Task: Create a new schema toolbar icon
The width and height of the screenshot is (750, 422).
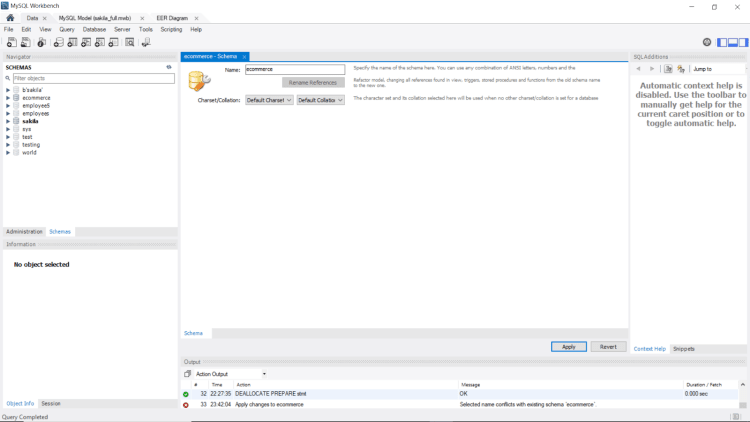Action: coord(58,43)
